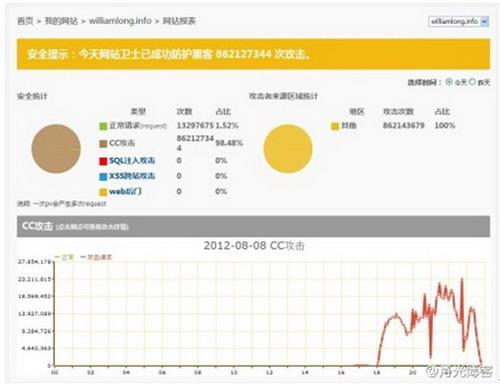Click the brown CC攻击 legend swatch
The height and width of the screenshot is (386, 500).
coord(103,144)
